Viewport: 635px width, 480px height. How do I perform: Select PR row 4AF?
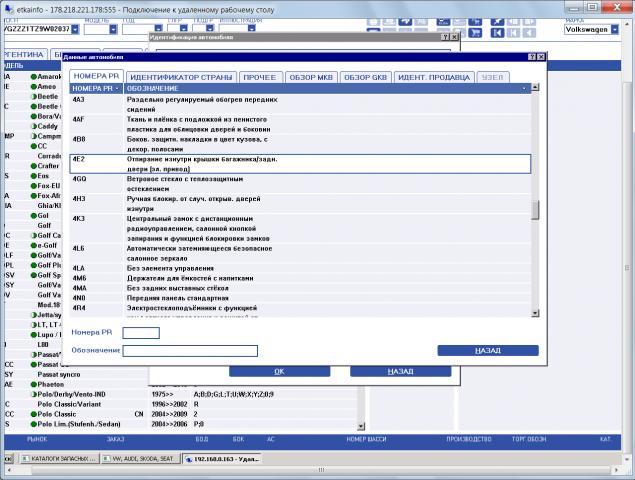[x=300, y=124]
